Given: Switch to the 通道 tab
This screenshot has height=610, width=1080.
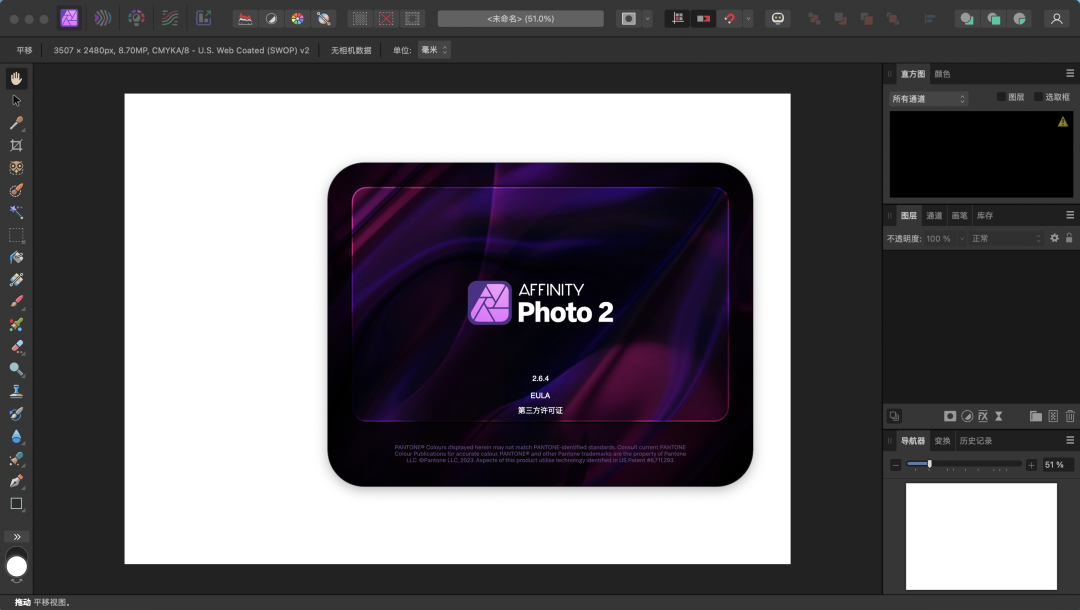Looking at the screenshot, I should pos(934,215).
